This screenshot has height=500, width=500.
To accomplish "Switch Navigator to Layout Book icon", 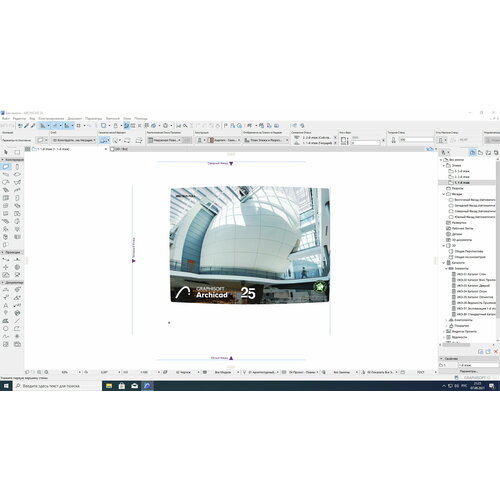I will 488,152.
